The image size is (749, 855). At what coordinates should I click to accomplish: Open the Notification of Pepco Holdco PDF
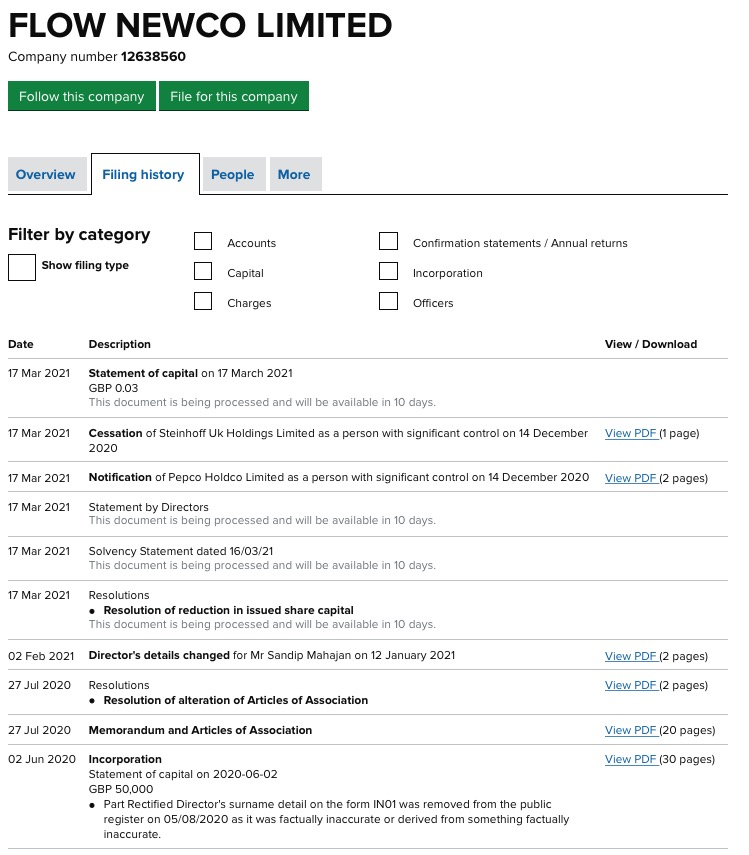click(x=629, y=478)
